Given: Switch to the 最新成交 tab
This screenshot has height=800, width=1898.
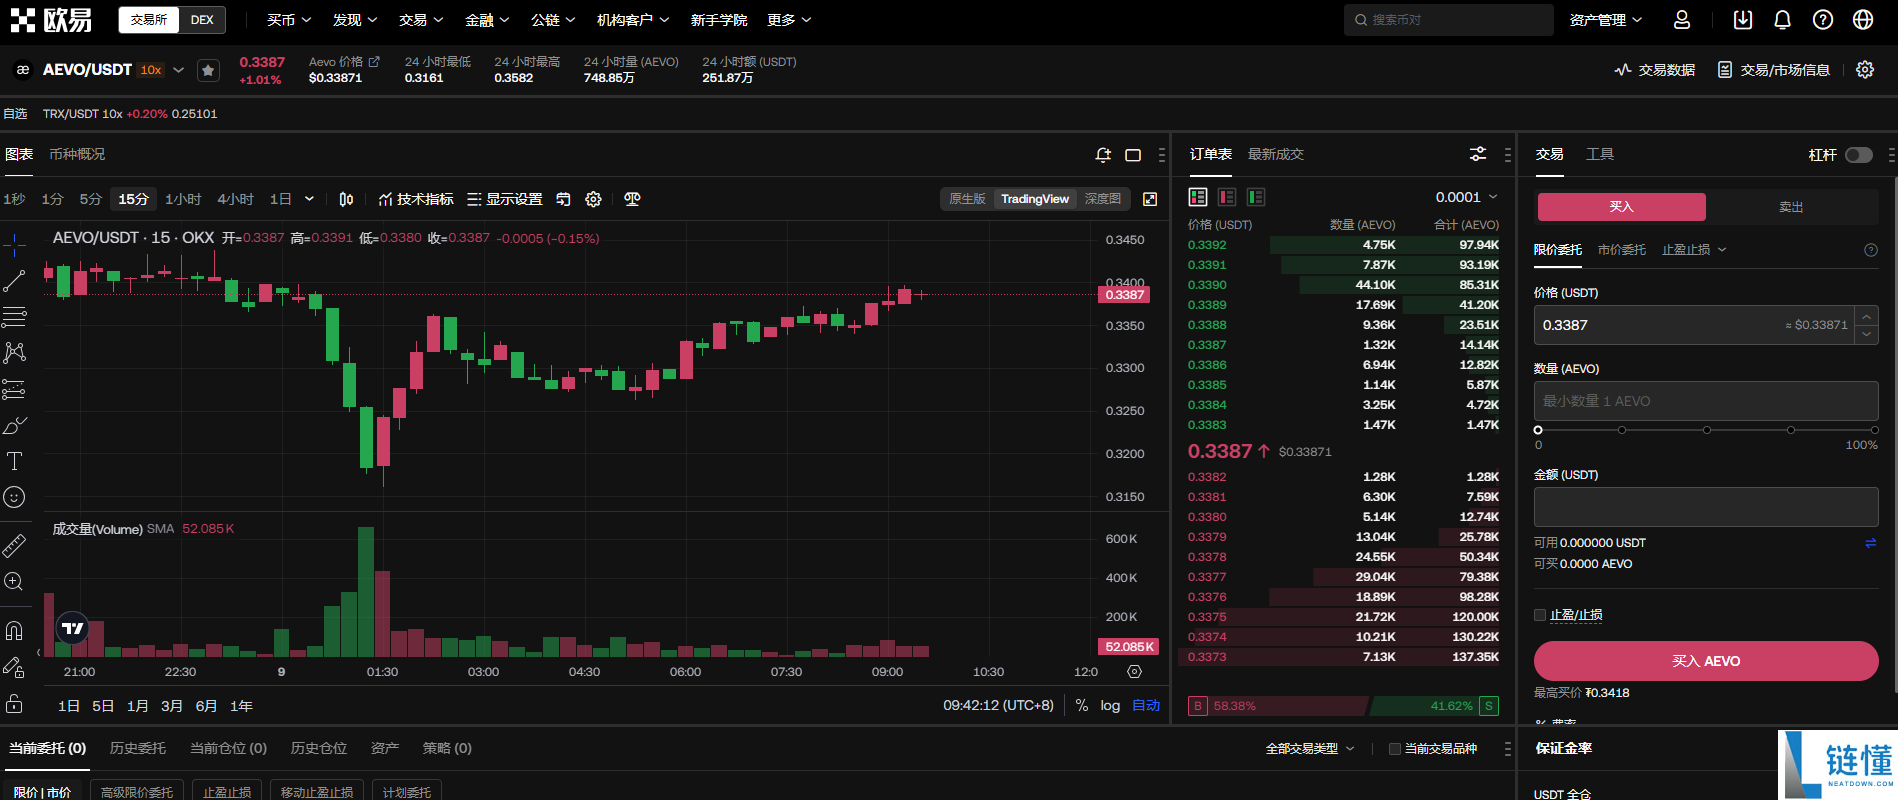Looking at the screenshot, I should pos(1275,154).
